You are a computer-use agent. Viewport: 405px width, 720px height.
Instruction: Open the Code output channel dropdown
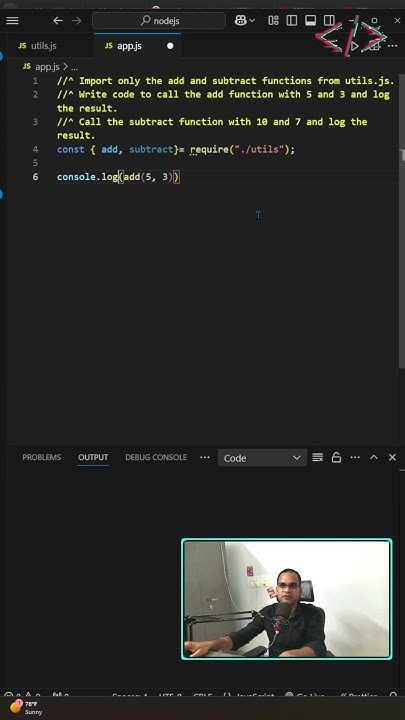pos(262,458)
